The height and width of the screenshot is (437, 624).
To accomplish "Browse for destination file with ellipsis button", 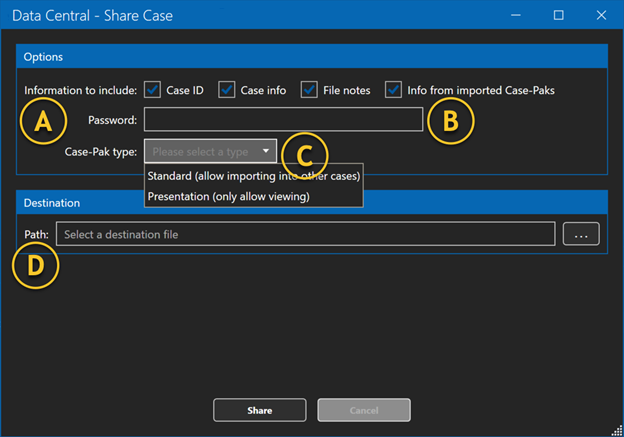I will pyautogui.click(x=581, y=234).
